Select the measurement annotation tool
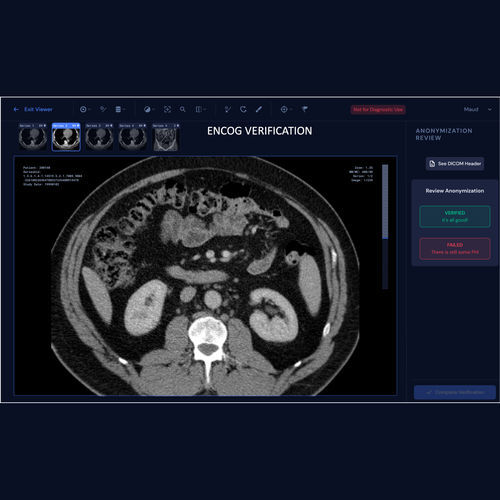The width and height of the screenshot is (500, 500). tap(228, 109)
